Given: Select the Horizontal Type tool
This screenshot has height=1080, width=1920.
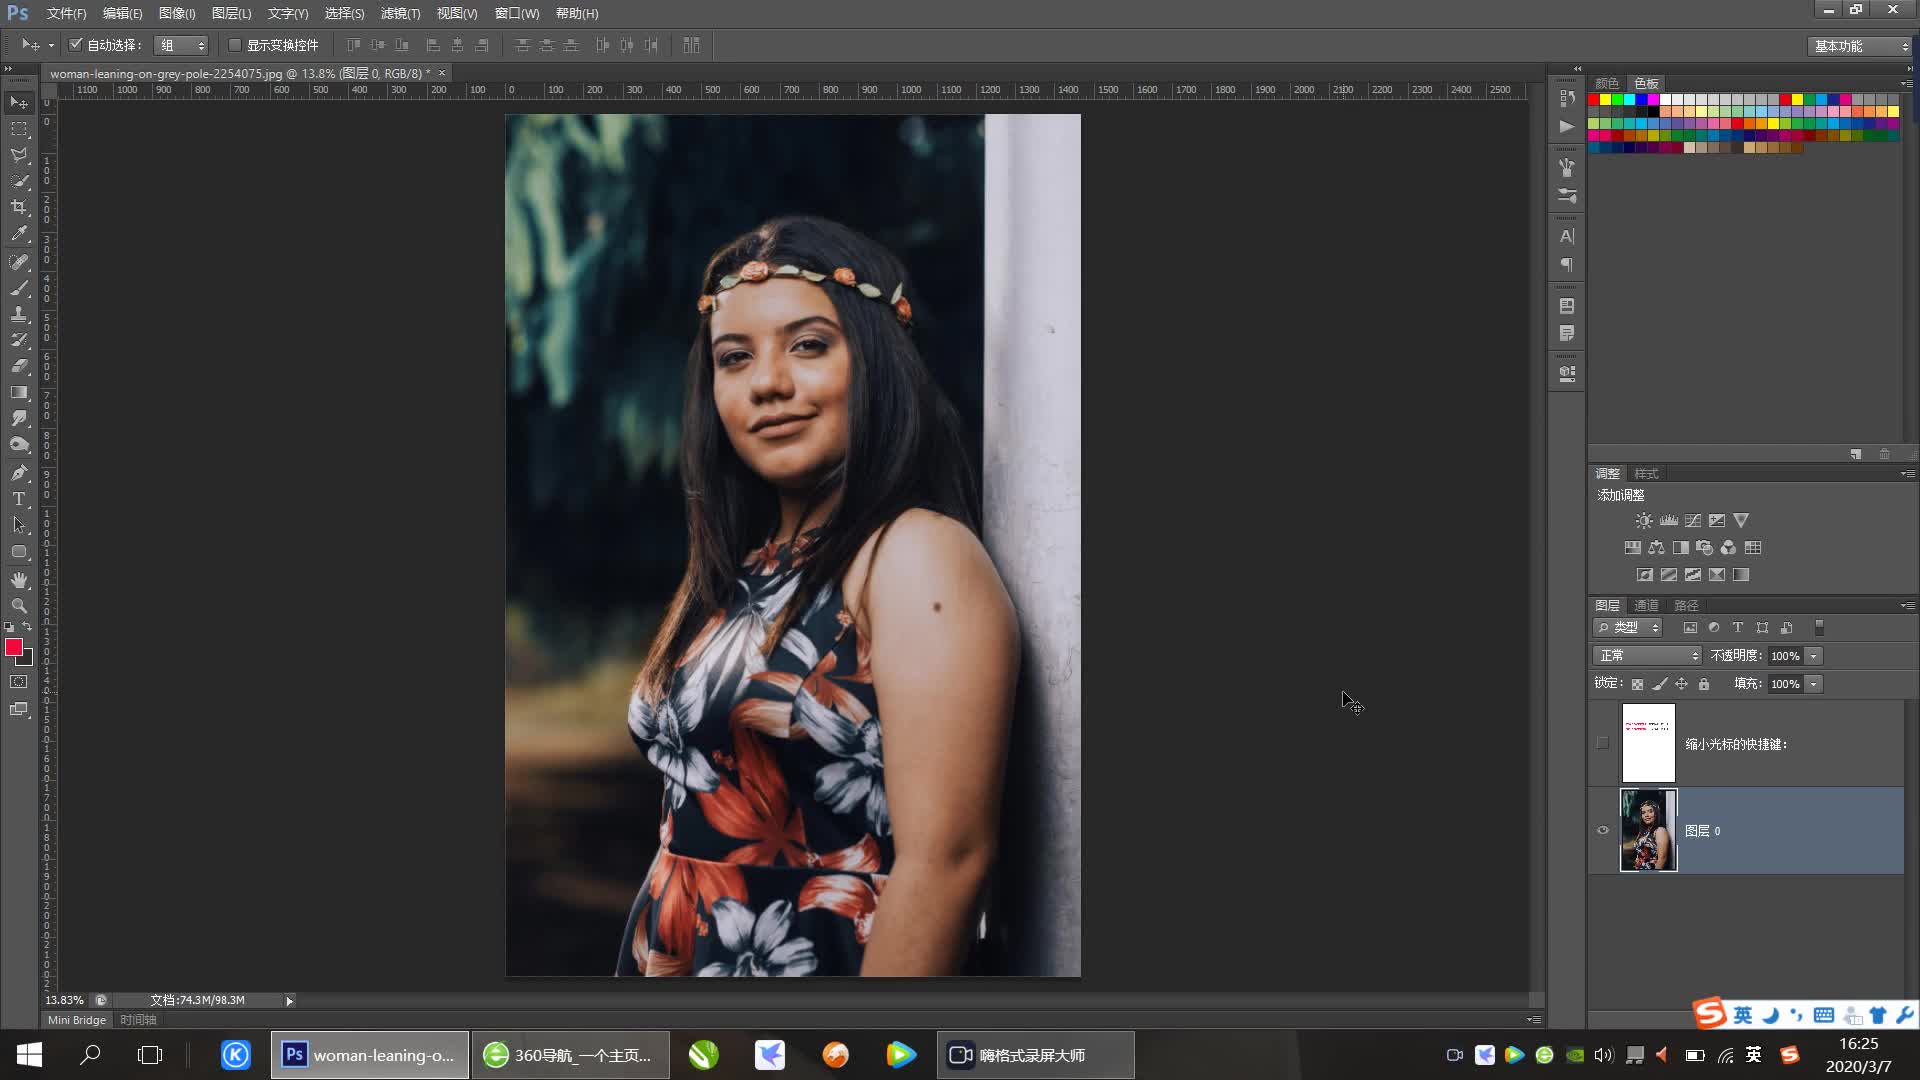Looking at the screenshot, I should (19, 499).
